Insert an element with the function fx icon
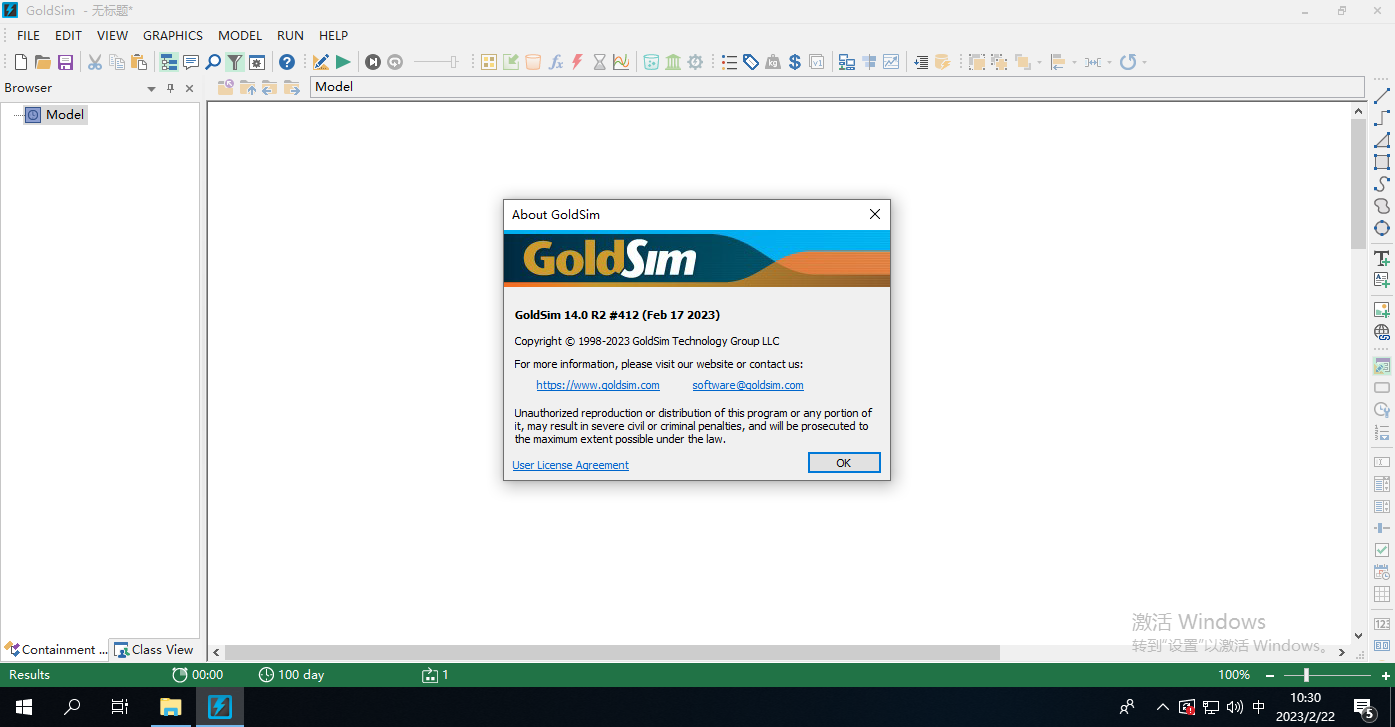The height and width of the screenshot is (727, 1395). click(556, 62)
